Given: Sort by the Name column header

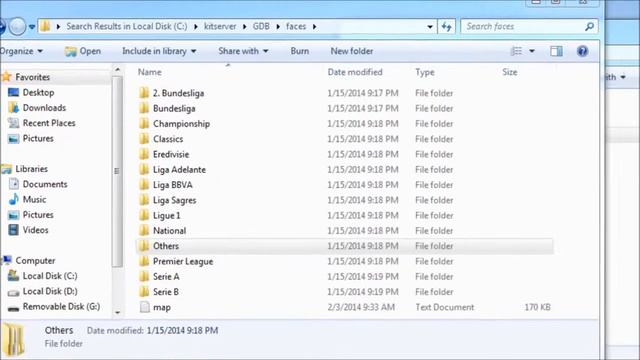Looking at the screenshot, I should click(x=149, y=72).
